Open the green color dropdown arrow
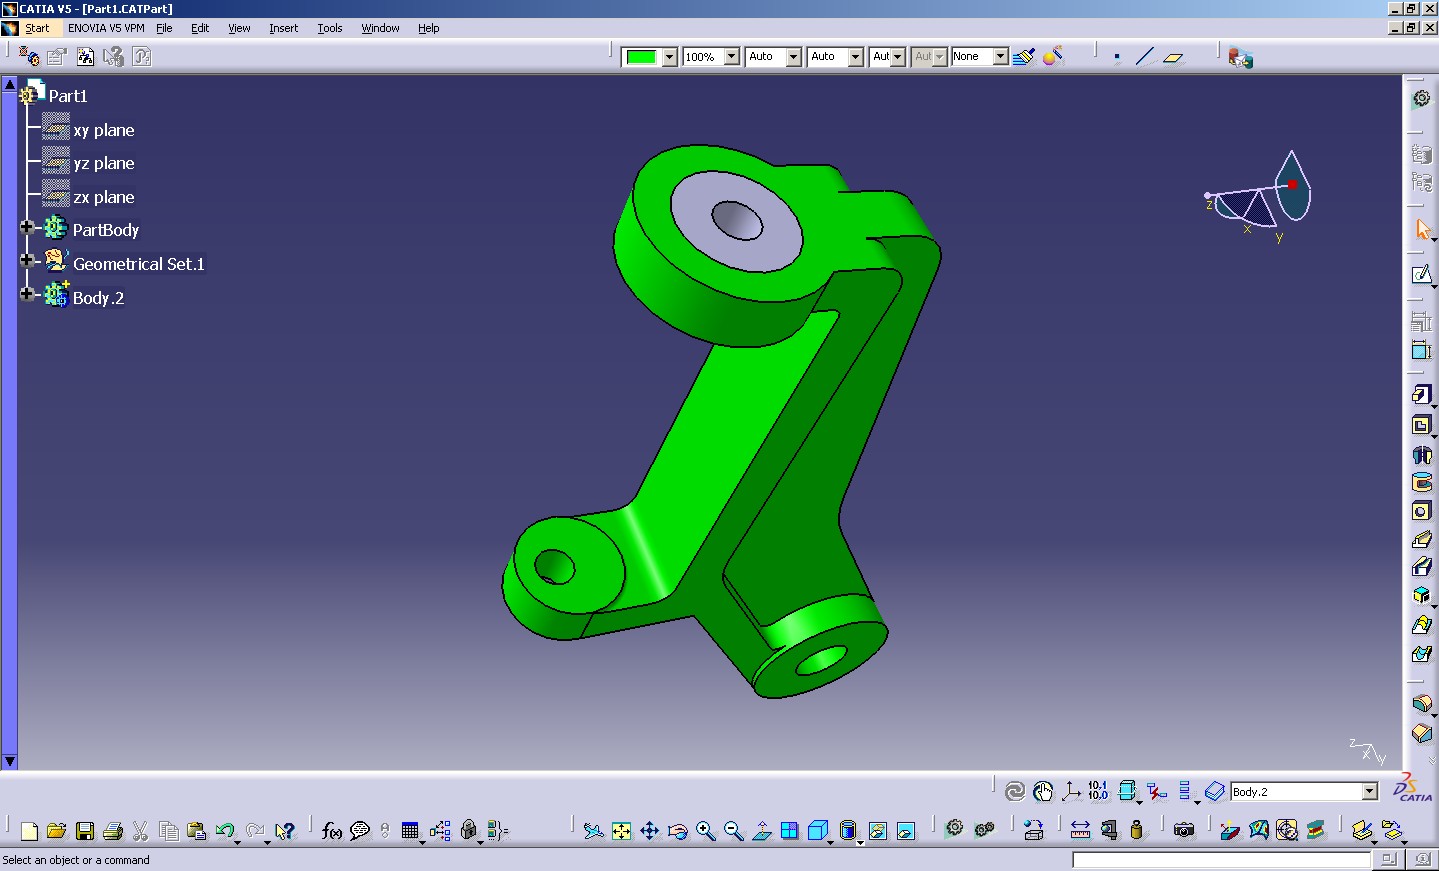 pos(670,57)
